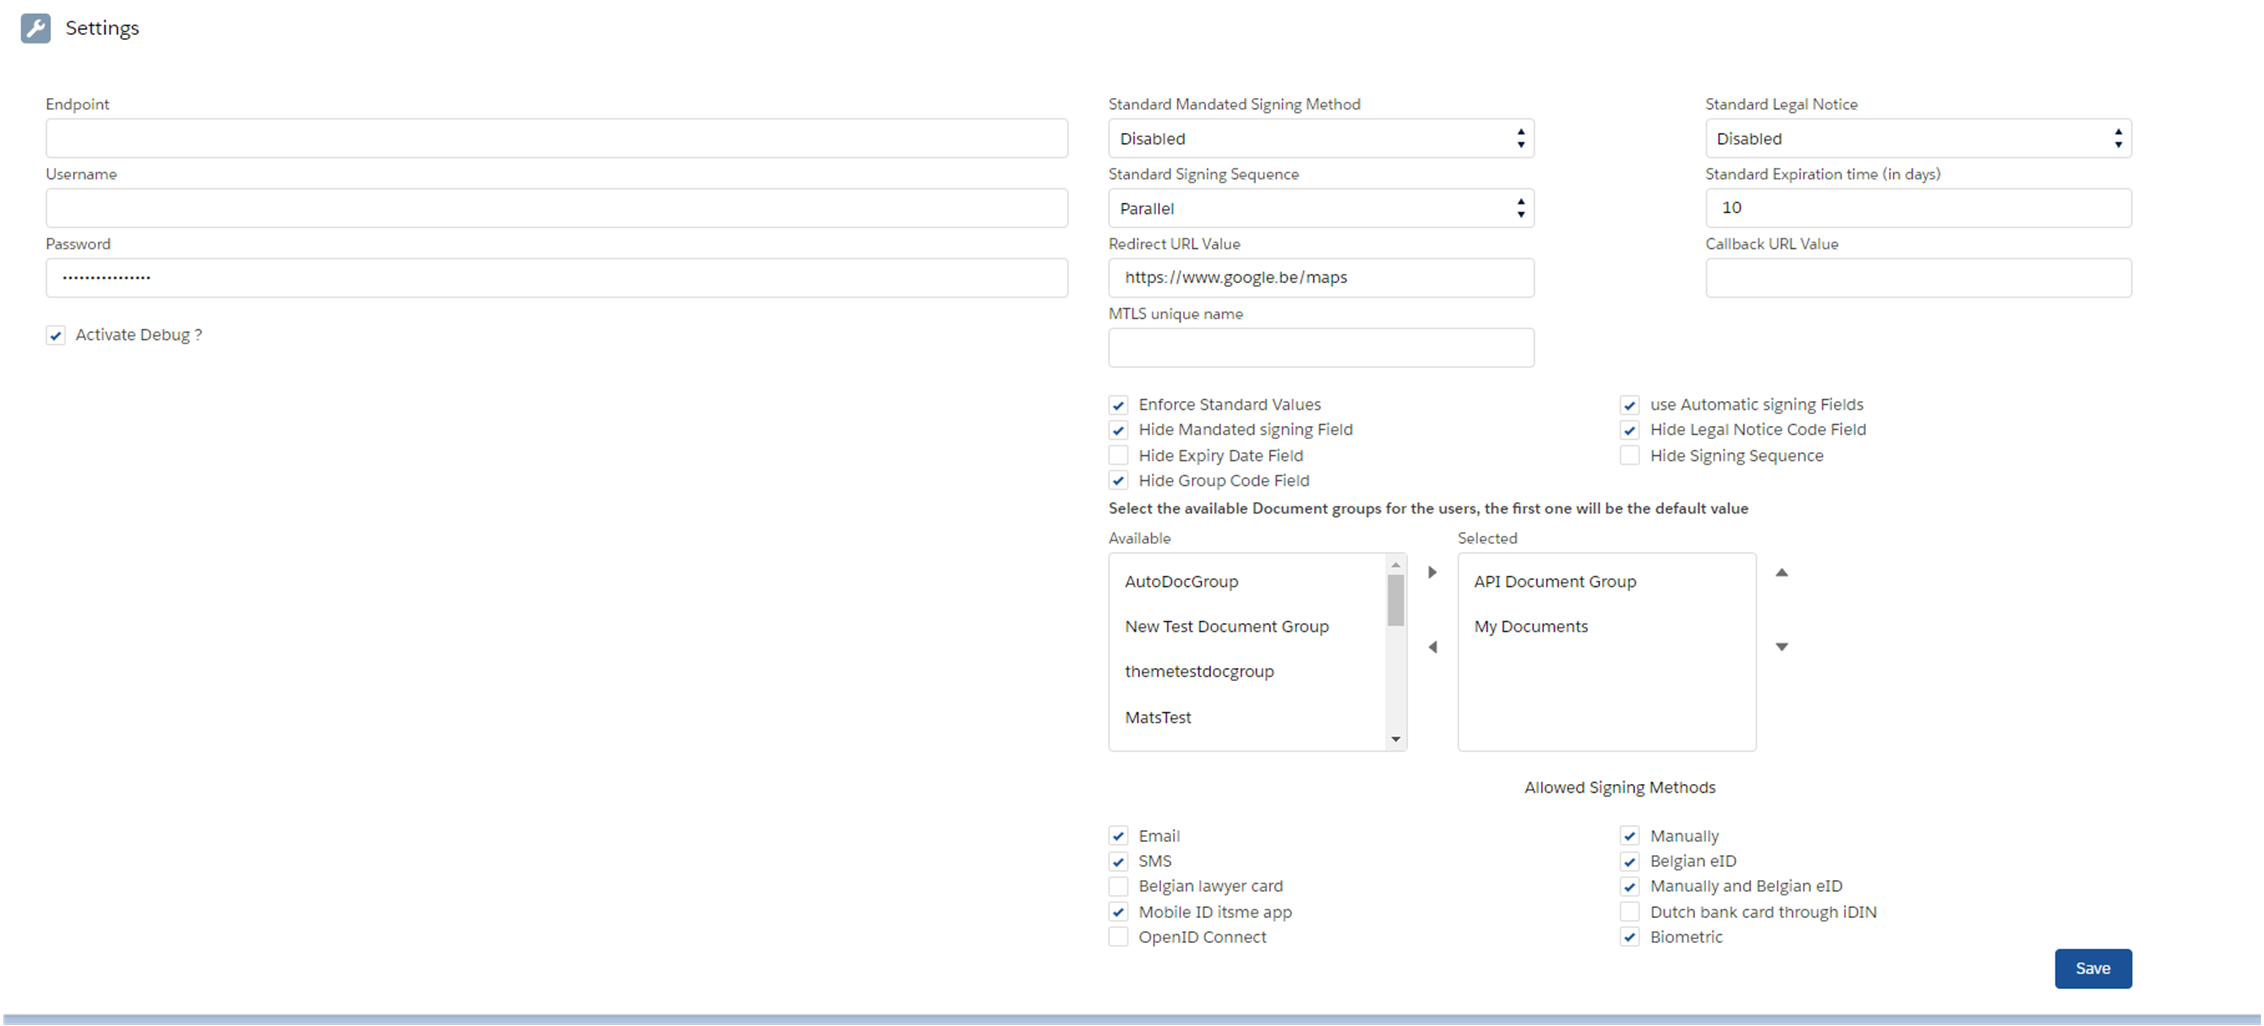This screenshot has height=1026, width=2264.
Task: Select AutoDocGroup in Available list
Action: [1181, 582]
